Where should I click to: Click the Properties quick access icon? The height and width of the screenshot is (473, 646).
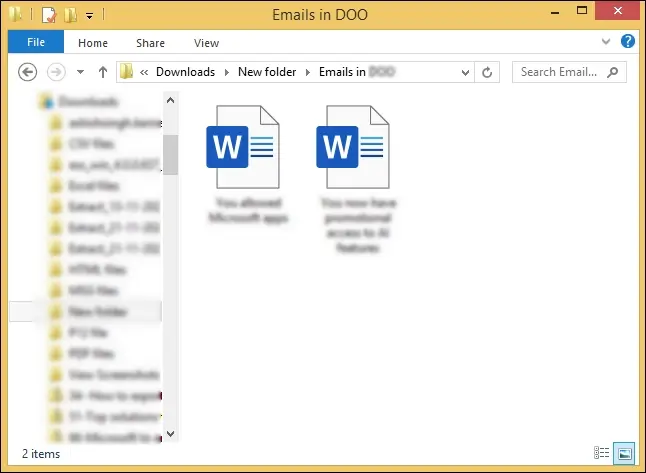coord(49,16)
